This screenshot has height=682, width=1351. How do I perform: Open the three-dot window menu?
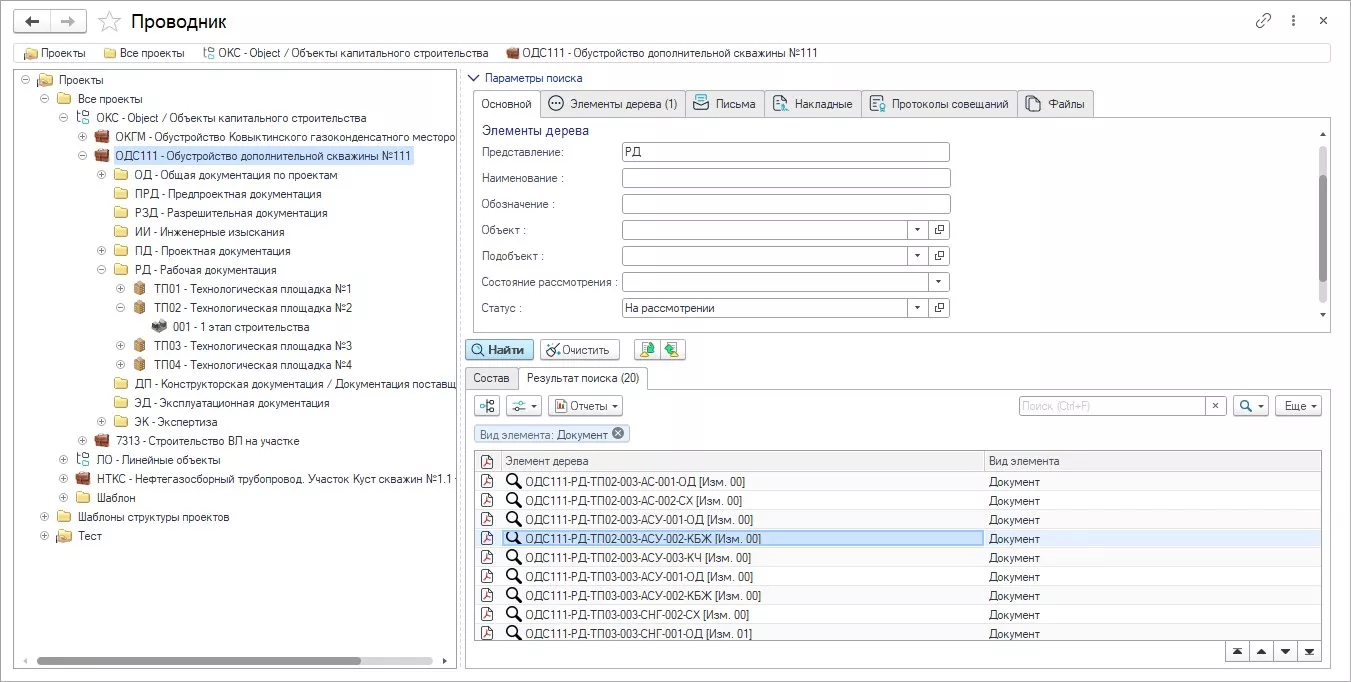click(x=1293, y=21)
